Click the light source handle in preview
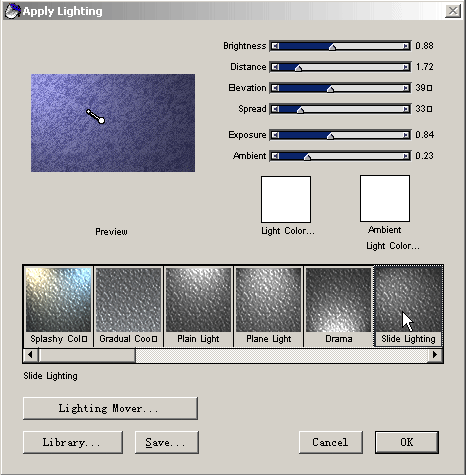Screen dimensions: 466x475 point(102,120)
